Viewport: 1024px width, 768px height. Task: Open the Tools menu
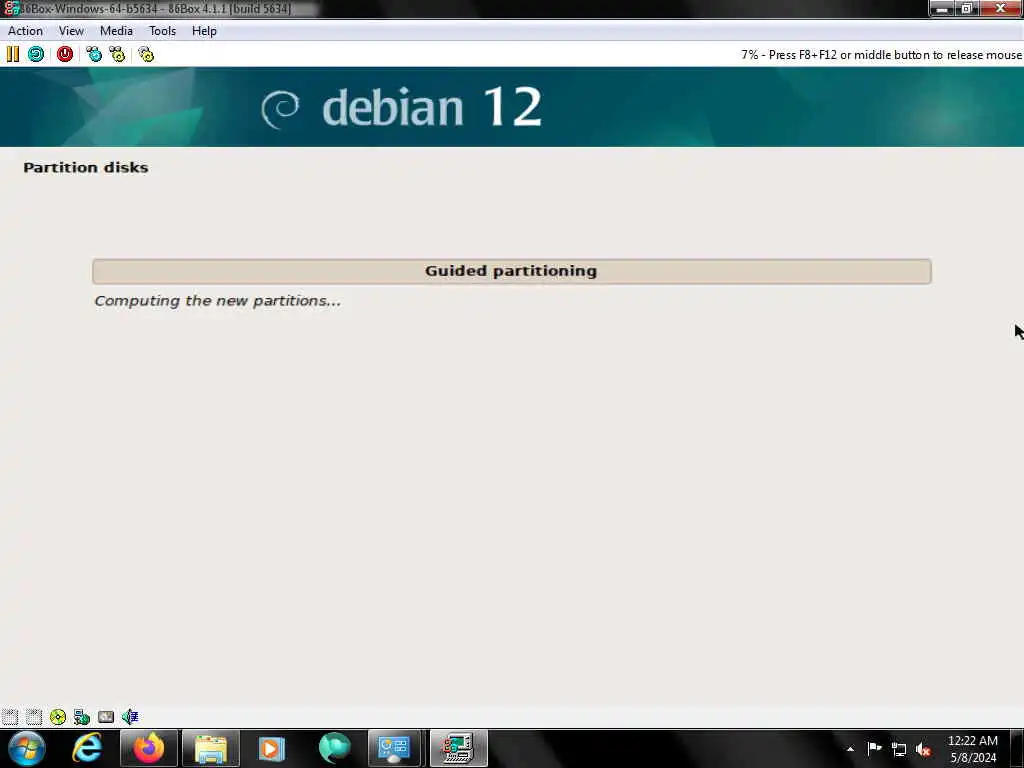[x=162, y=31]
